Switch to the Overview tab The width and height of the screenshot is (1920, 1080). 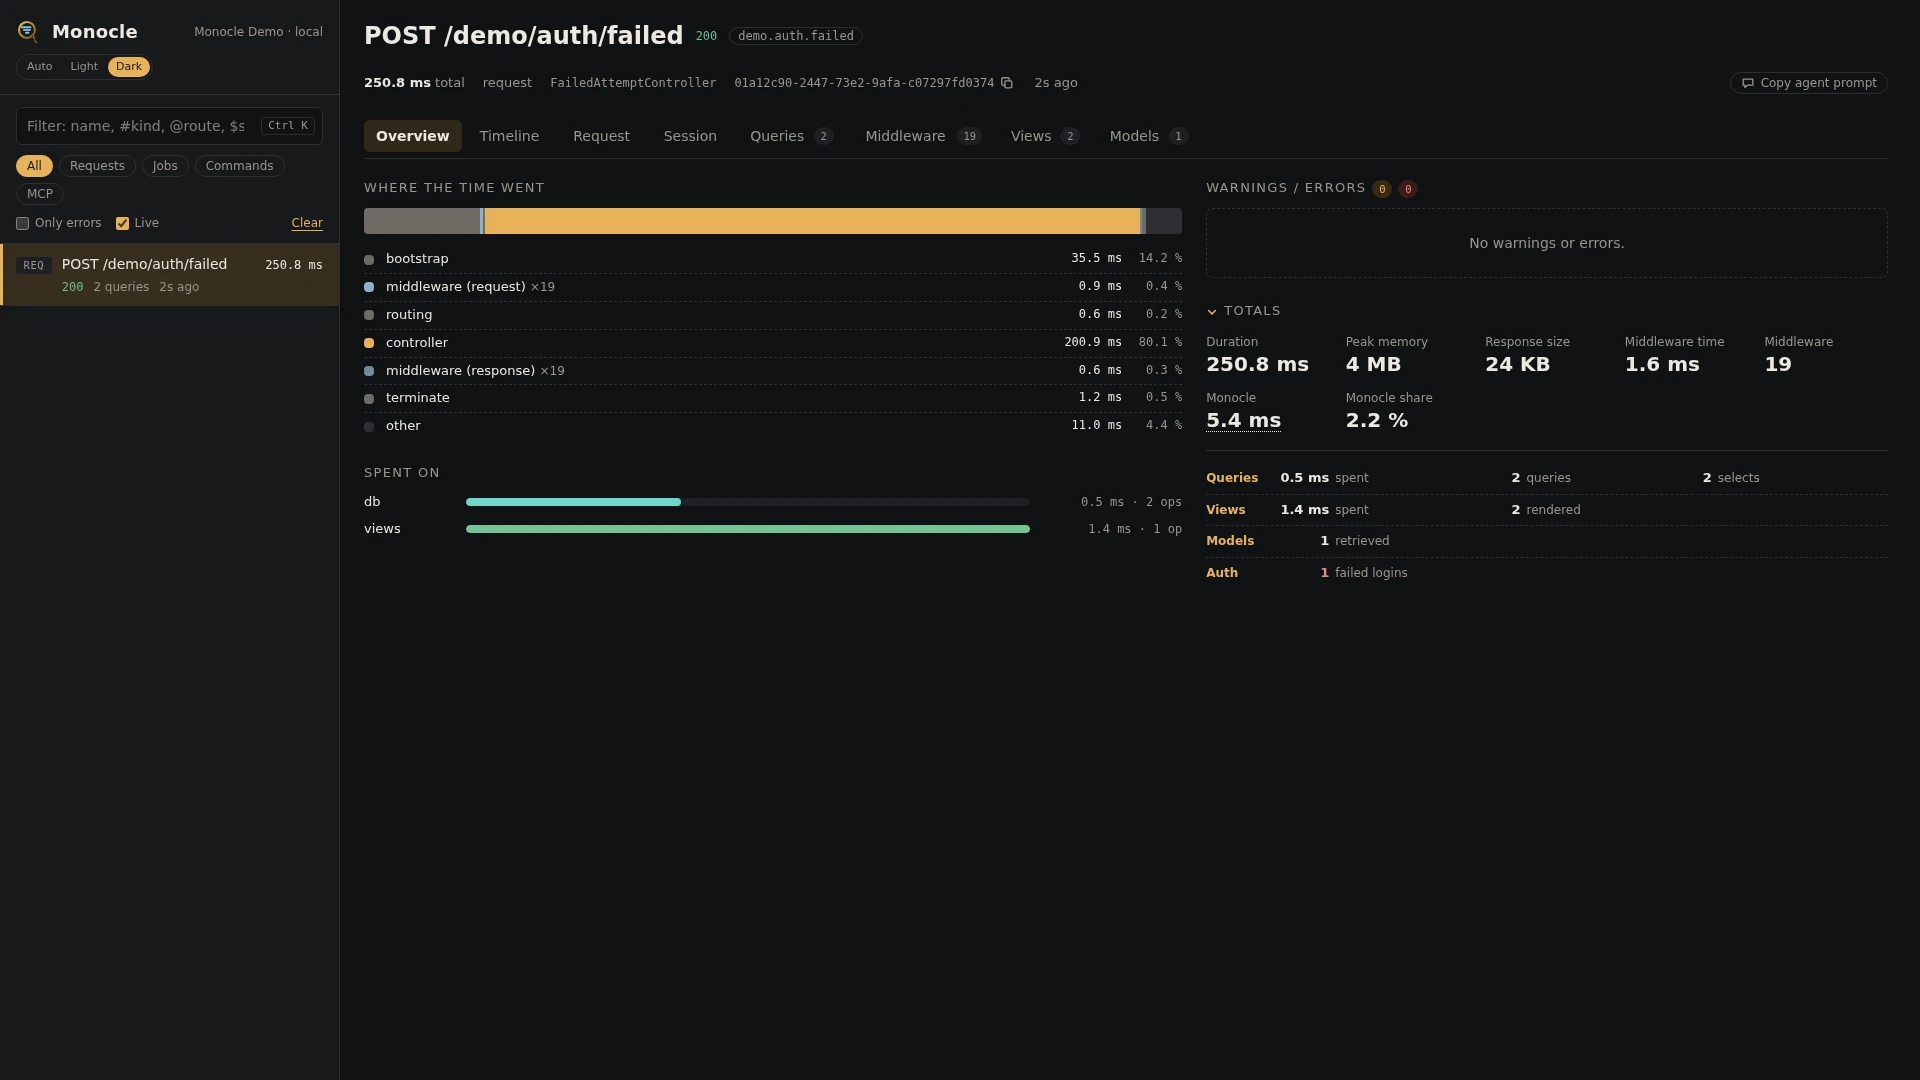(x=412, y=136)
